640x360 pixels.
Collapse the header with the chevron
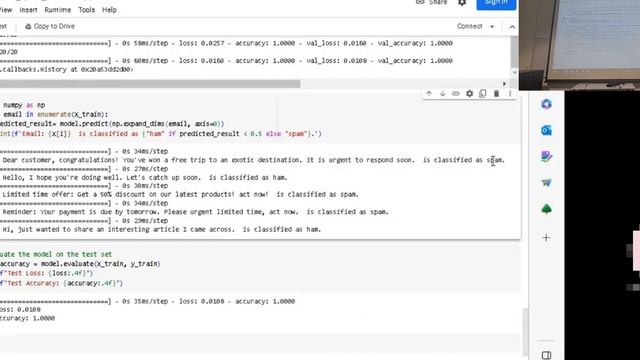pos(512,27)
